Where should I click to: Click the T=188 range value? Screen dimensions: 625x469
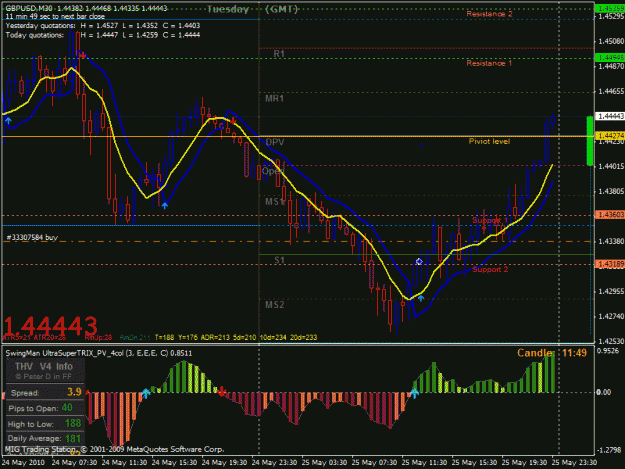(x=164, y=338)
